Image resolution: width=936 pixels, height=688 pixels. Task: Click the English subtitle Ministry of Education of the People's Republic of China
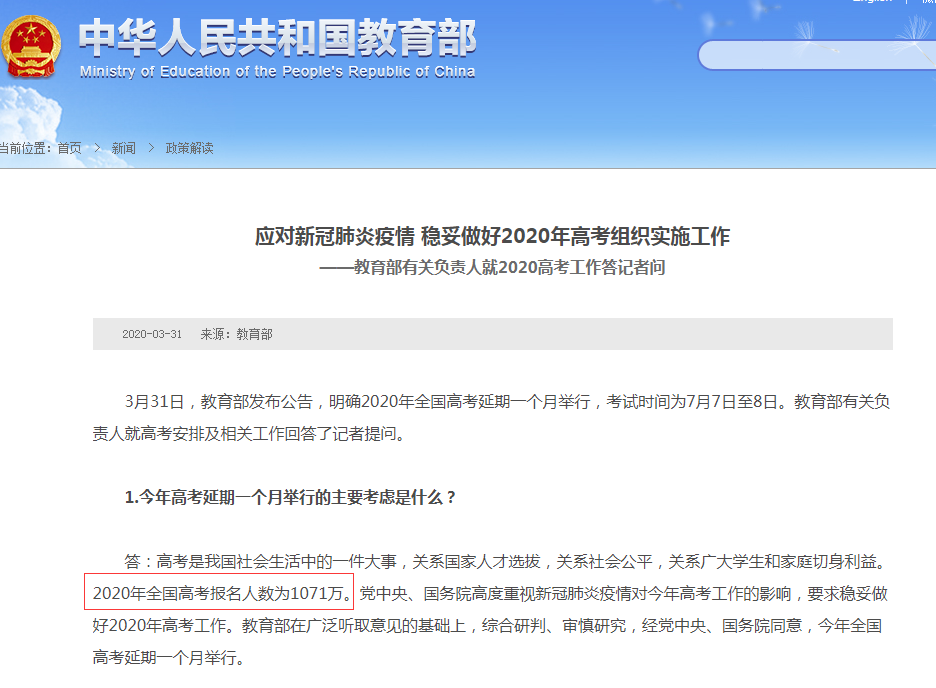point(278,72)
